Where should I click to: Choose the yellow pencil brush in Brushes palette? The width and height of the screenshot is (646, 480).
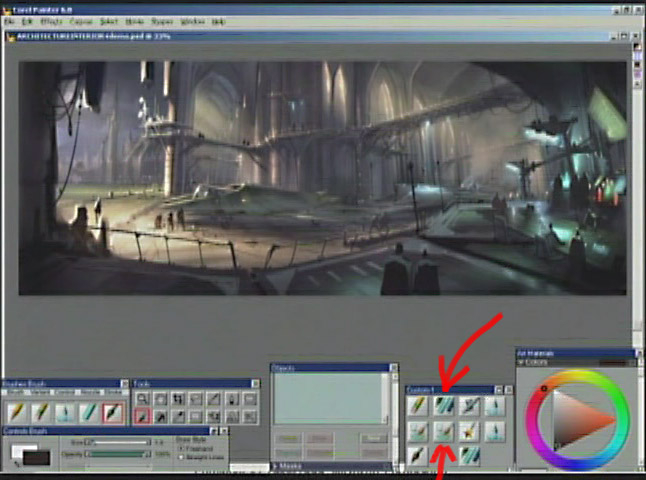(17, 412)
